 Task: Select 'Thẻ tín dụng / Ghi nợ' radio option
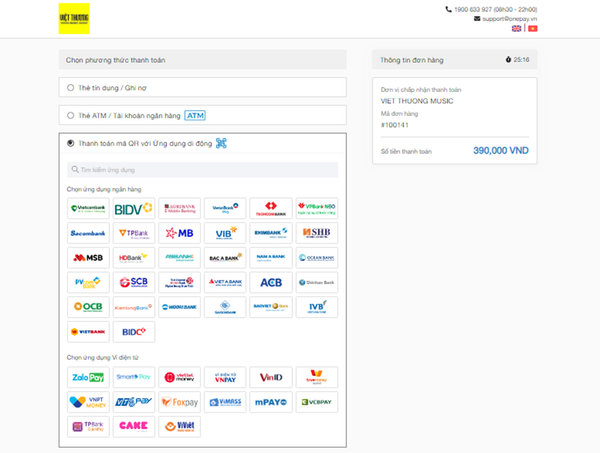pos(70,88)
